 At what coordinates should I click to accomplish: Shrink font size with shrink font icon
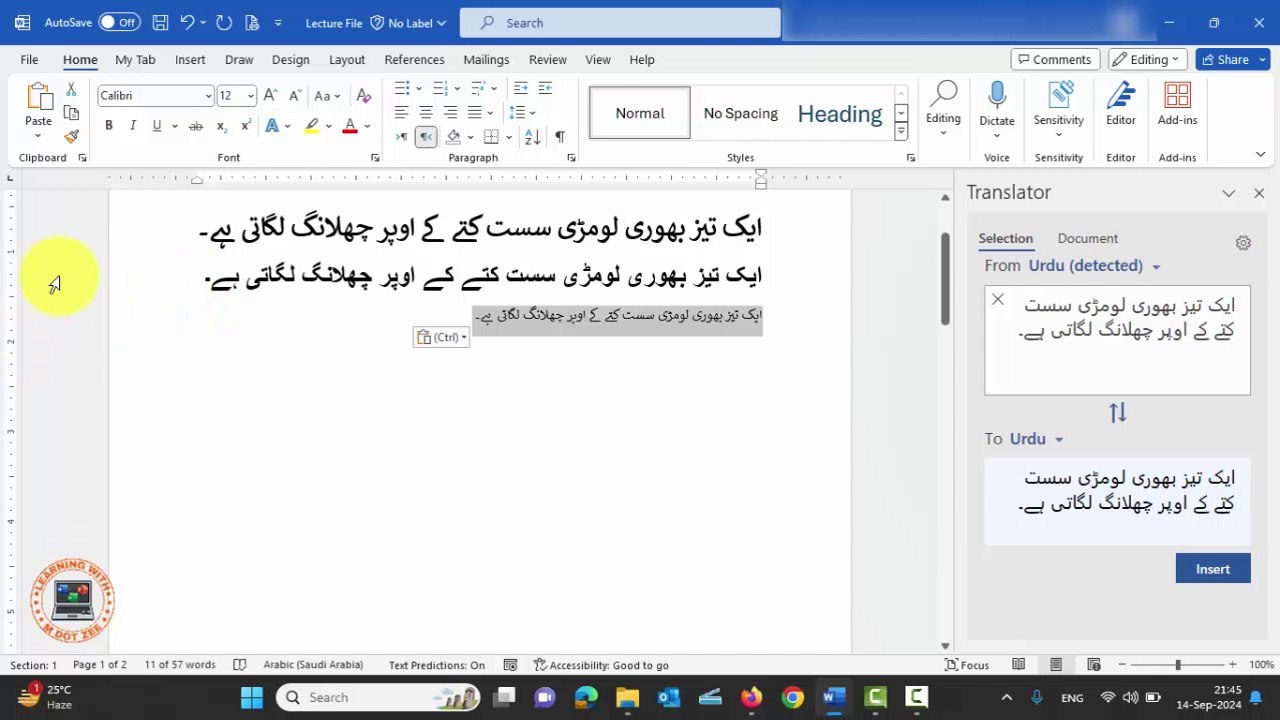[x=295, y=95]
